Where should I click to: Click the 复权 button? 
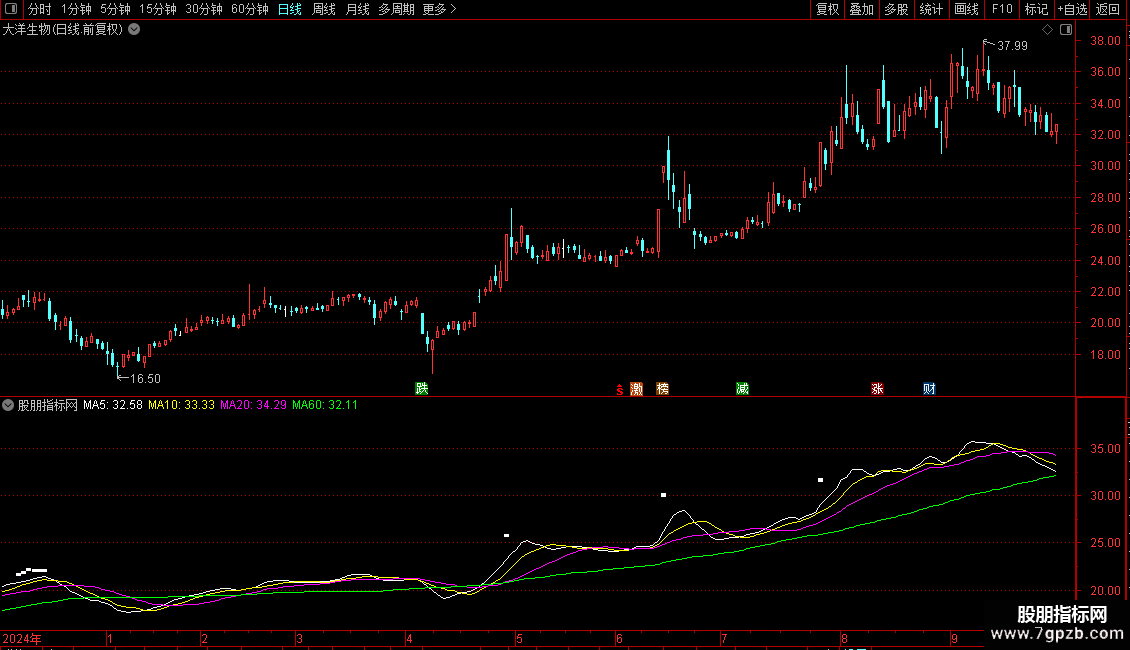click(x=827, y=9)
